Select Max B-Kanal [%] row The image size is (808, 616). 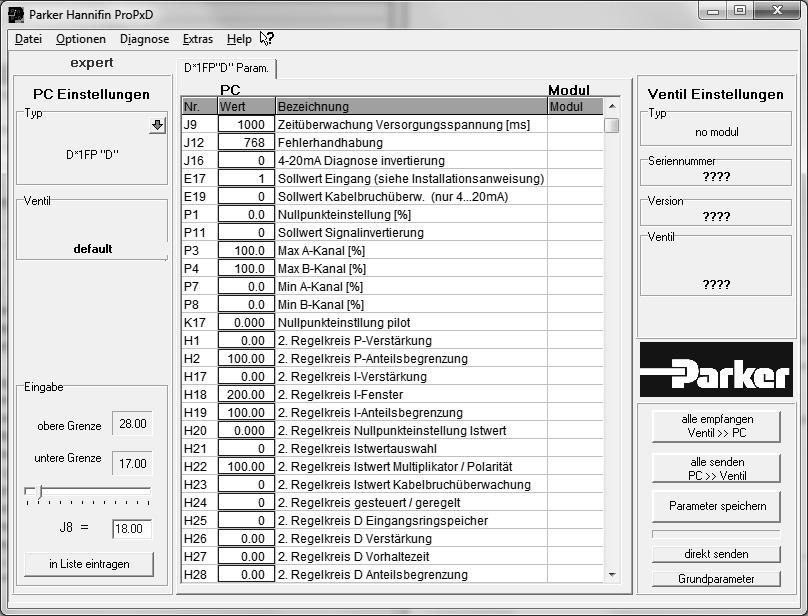tap(392, 269)
